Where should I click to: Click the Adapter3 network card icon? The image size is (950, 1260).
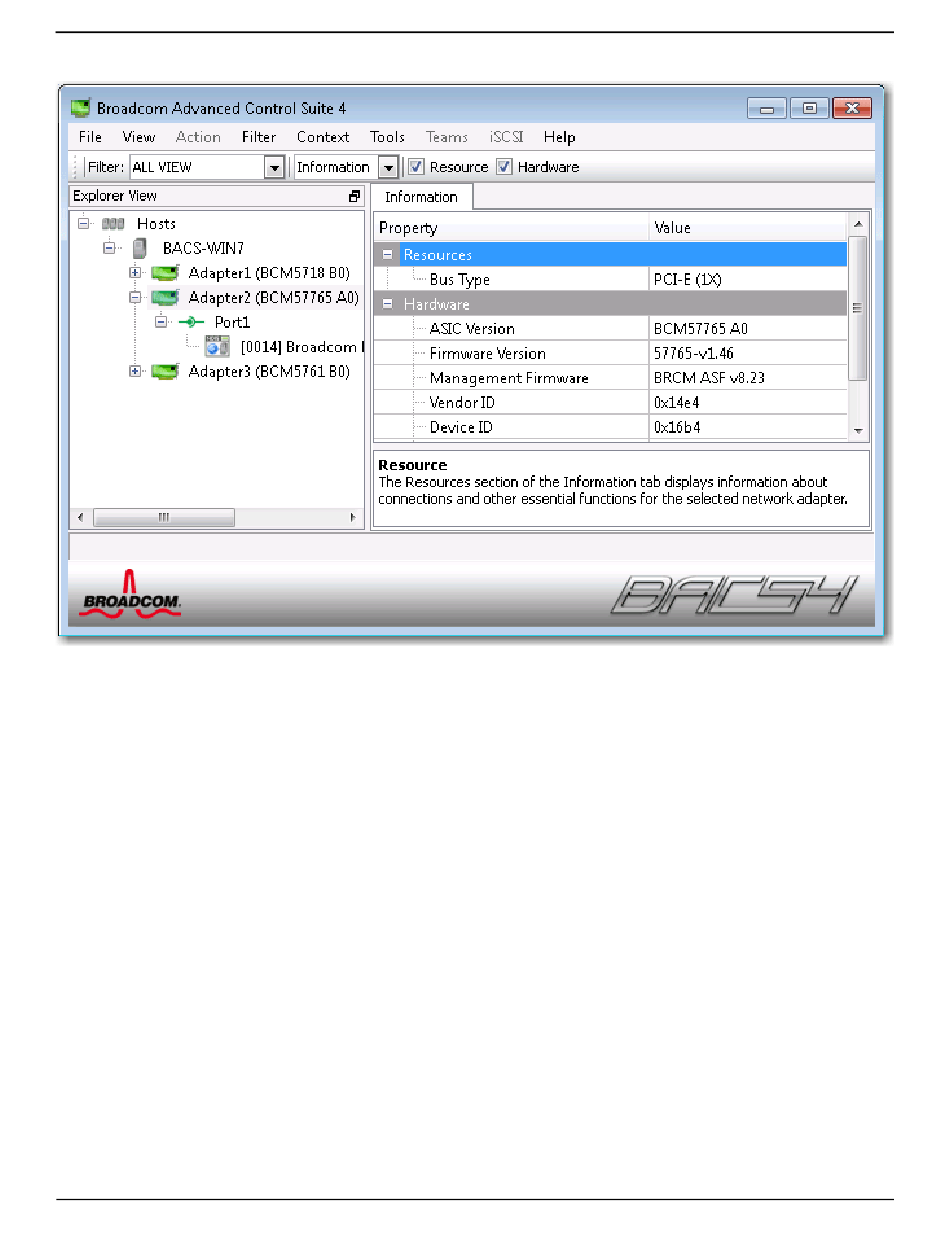coord(165,372)
